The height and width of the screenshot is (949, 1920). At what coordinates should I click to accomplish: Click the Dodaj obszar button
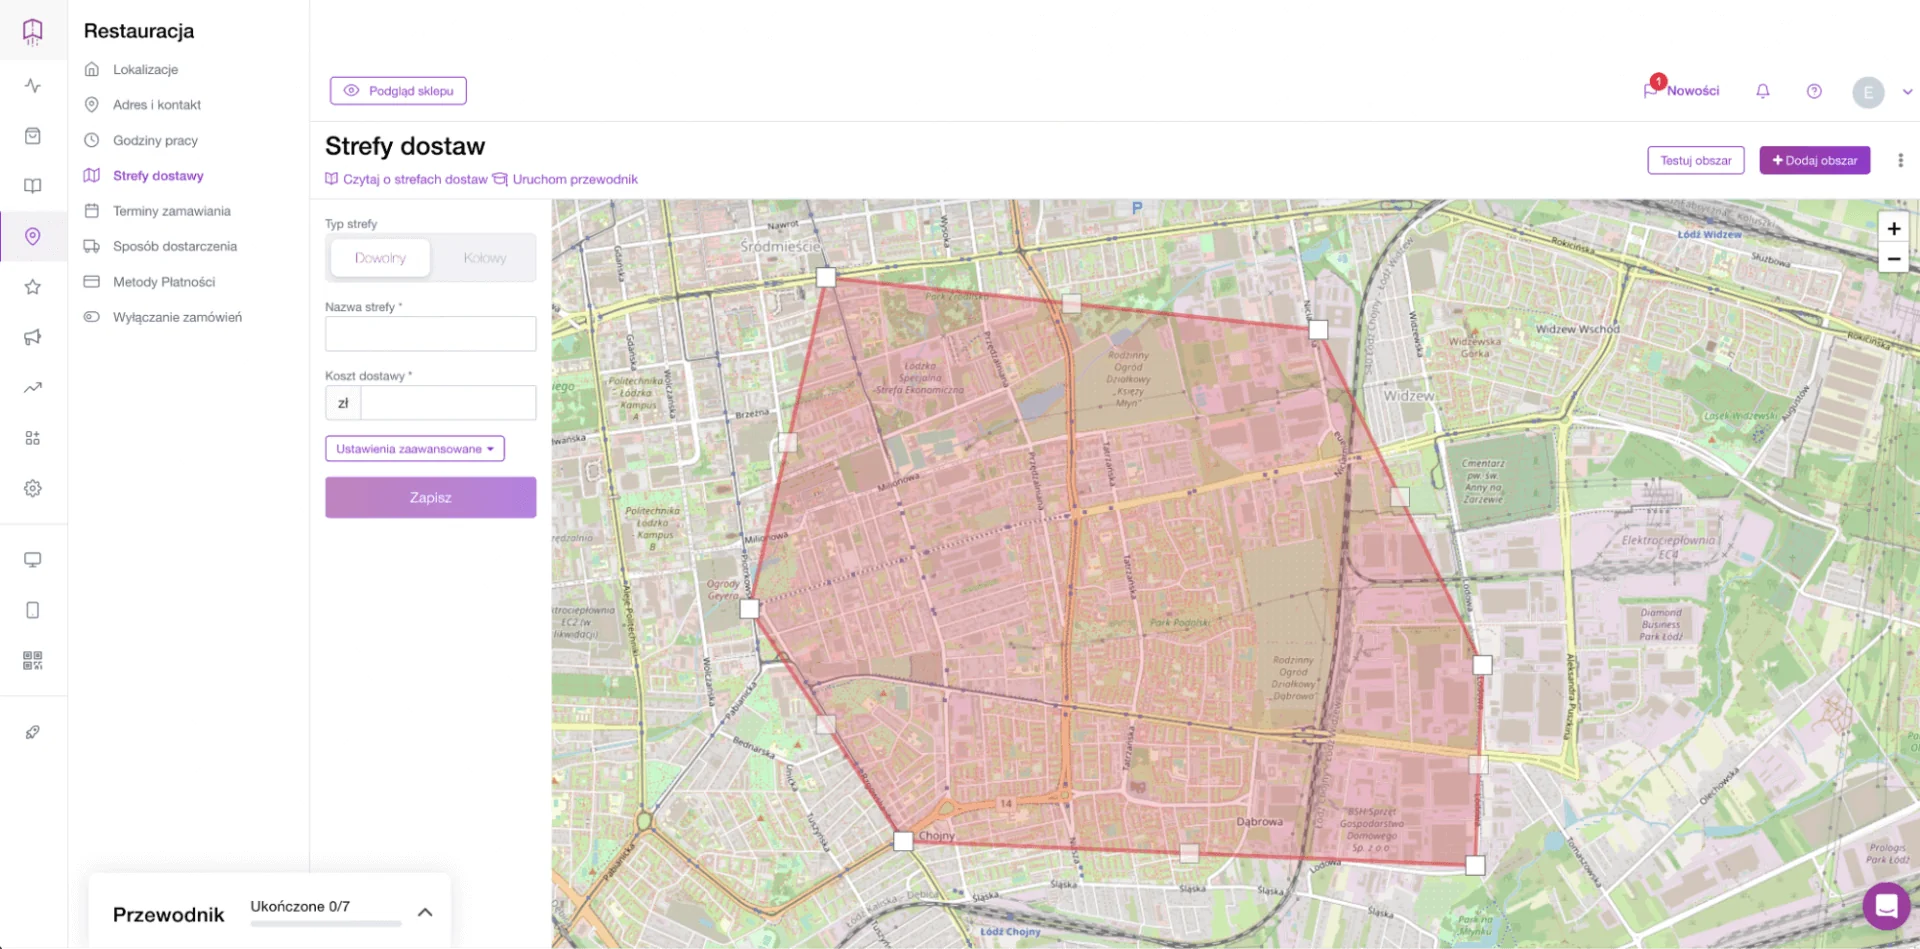coord(1814,160)
